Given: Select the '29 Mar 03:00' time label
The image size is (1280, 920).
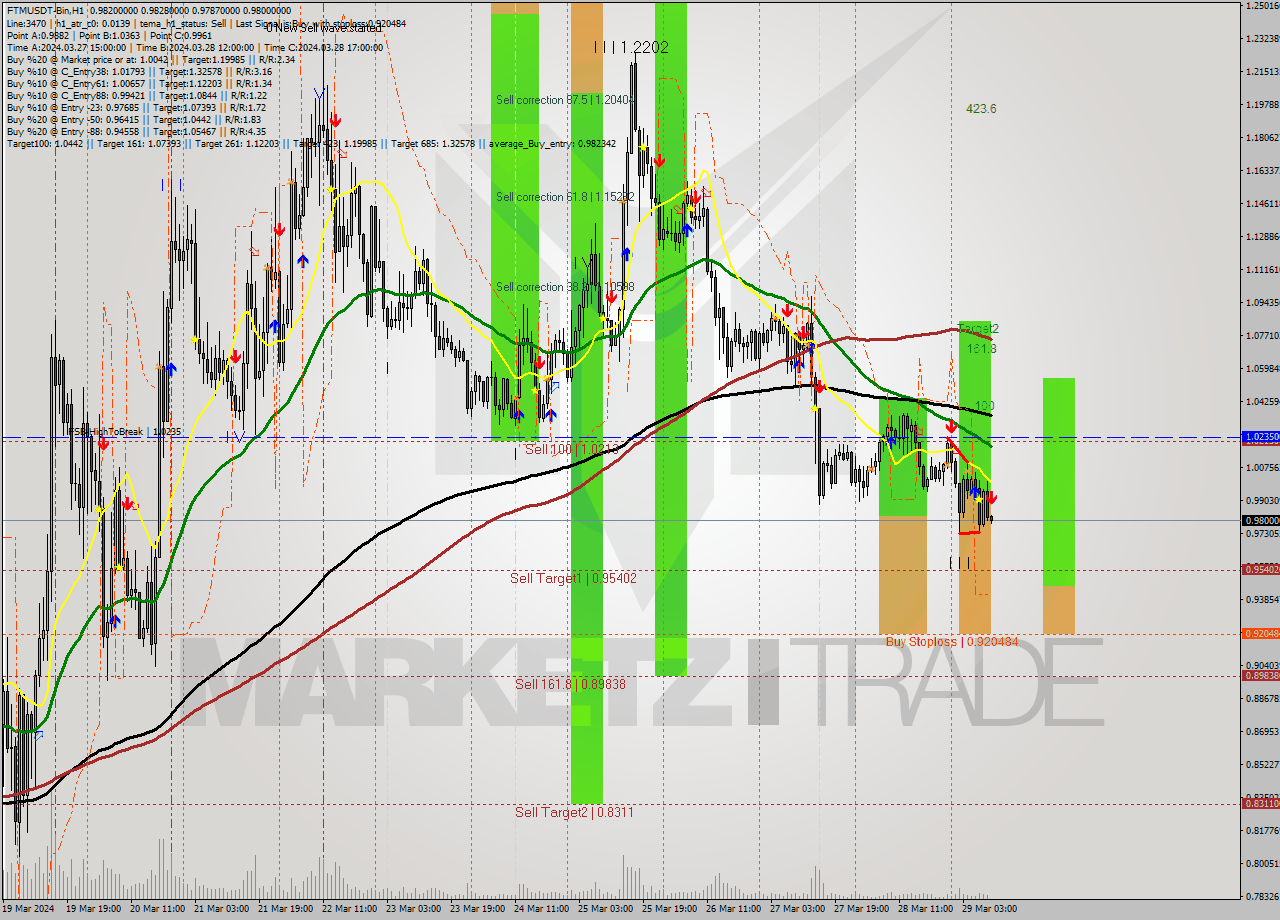Looking at the screenshot, I should click(x=988, y=909).
